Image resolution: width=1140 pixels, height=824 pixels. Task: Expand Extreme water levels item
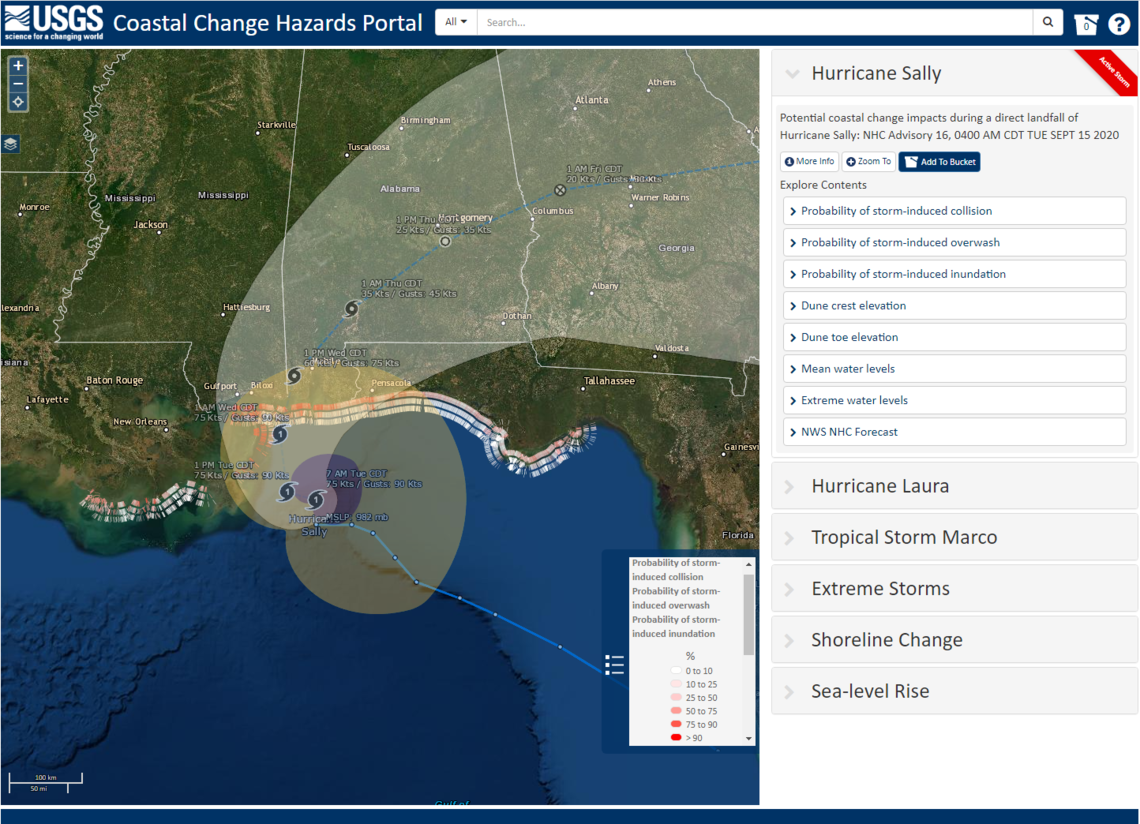point(955,400)
